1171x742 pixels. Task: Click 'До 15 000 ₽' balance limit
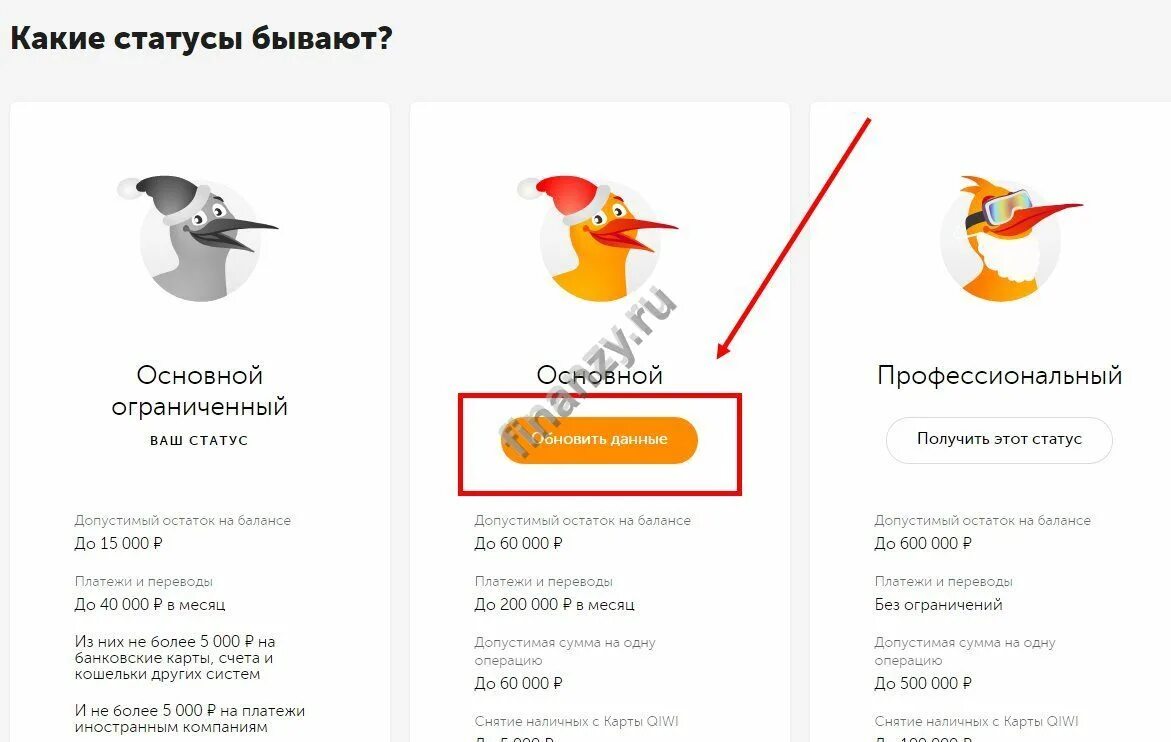[118, 543]
